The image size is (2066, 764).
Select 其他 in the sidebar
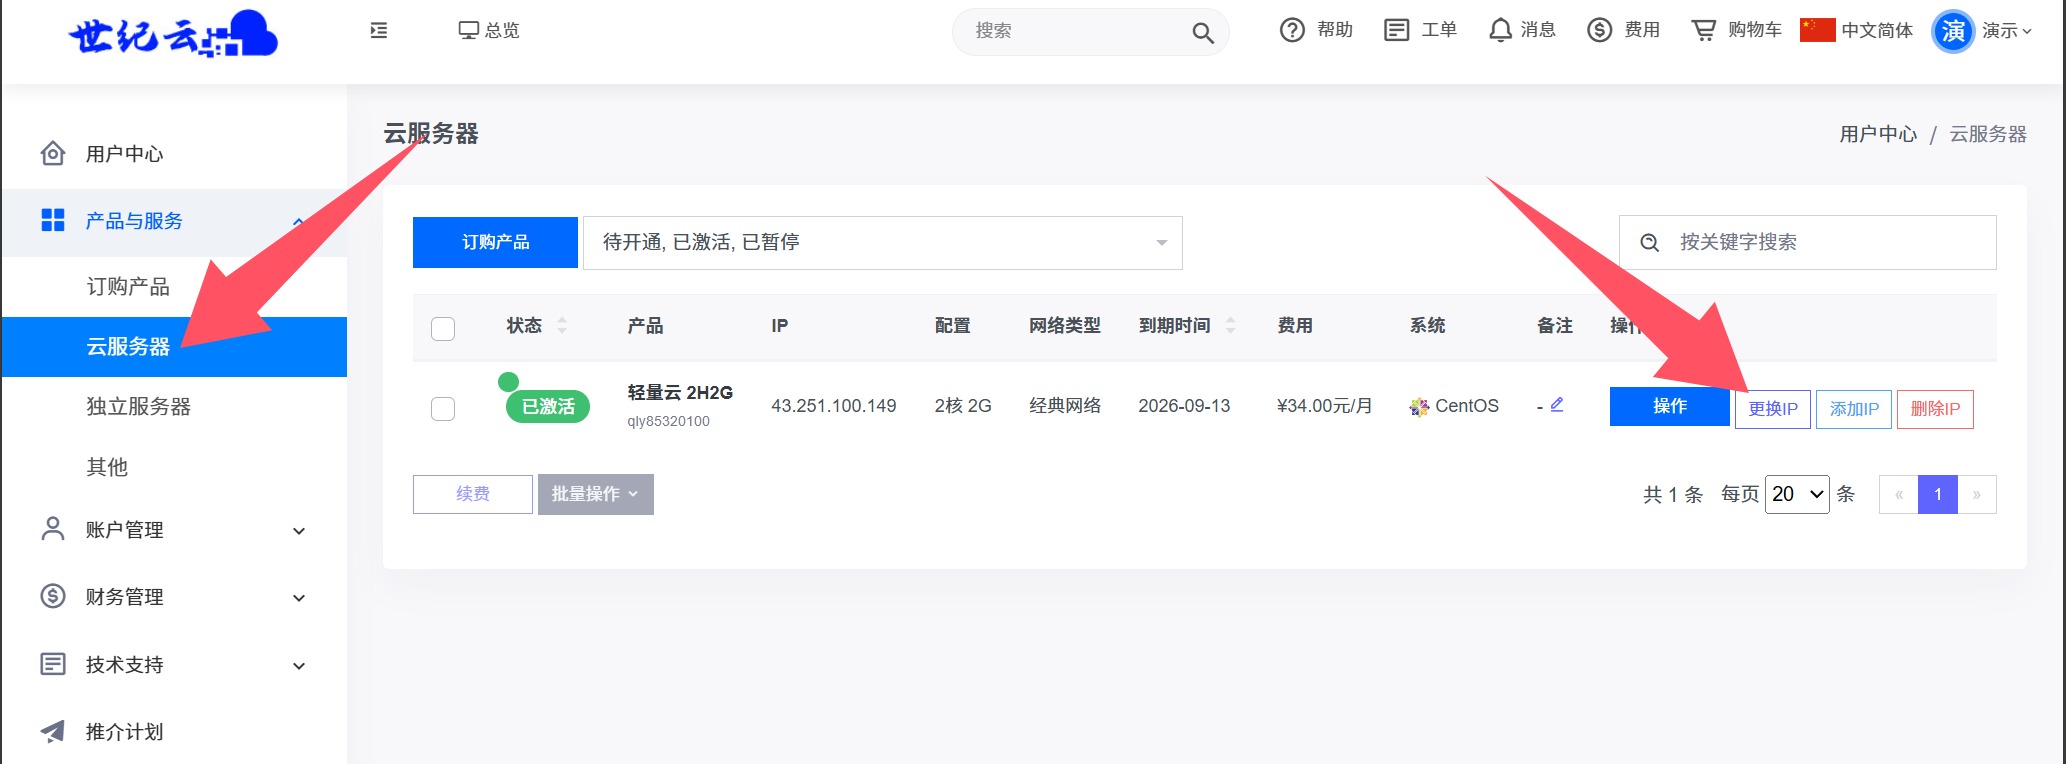tap(107, 467)
